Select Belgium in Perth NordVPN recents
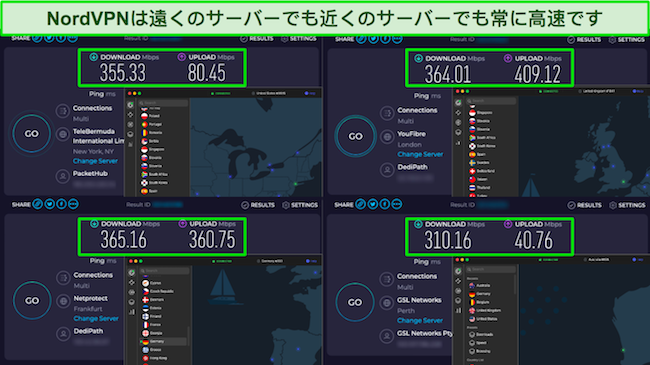 point(480,302)
